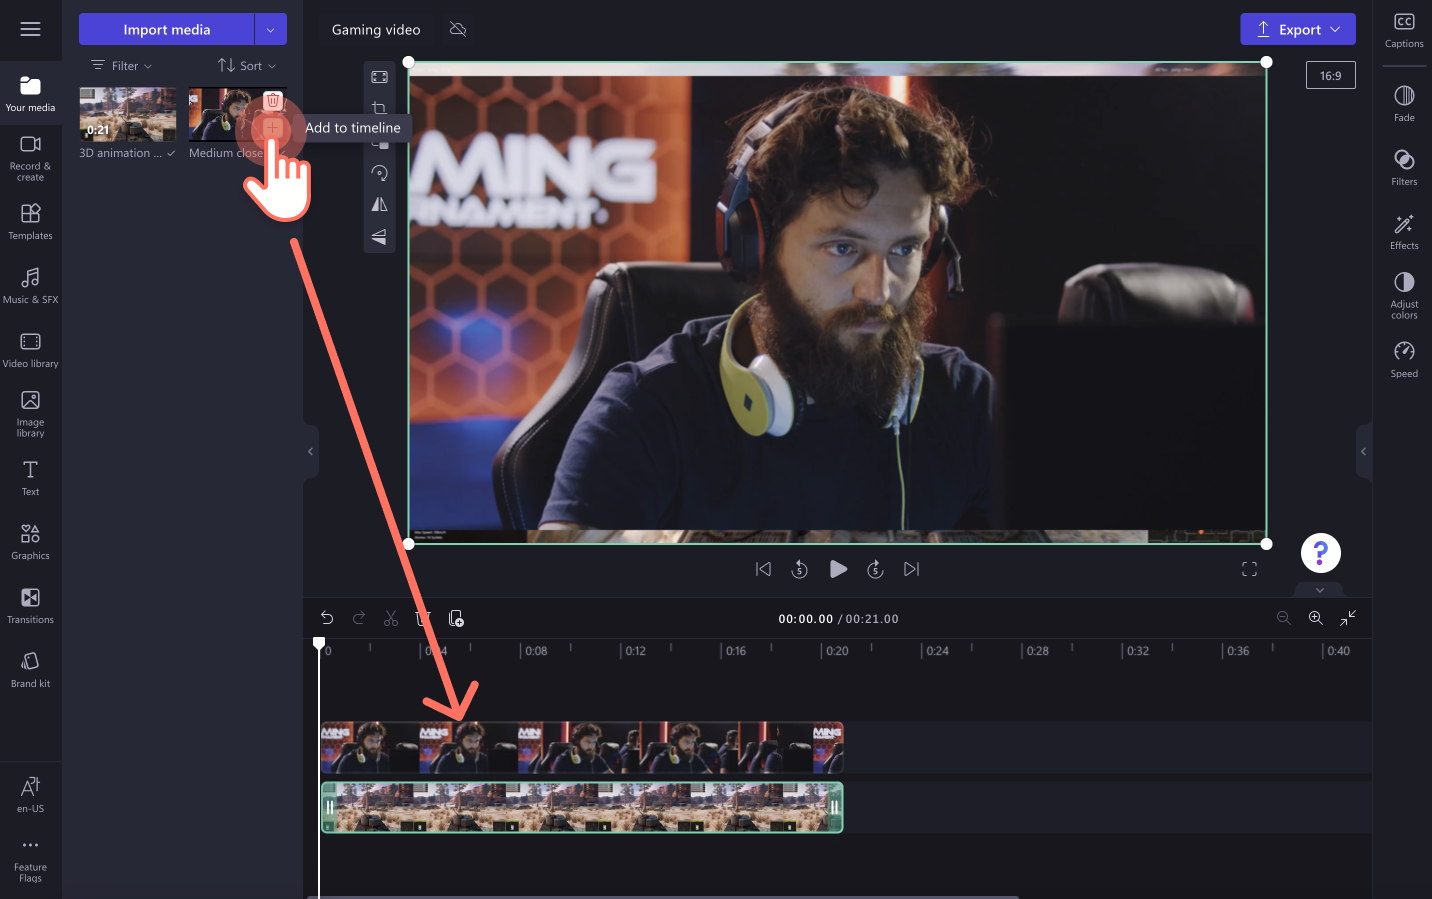
Task: Open the Adjust colors panel
Action: click(x=1404, y=295)
